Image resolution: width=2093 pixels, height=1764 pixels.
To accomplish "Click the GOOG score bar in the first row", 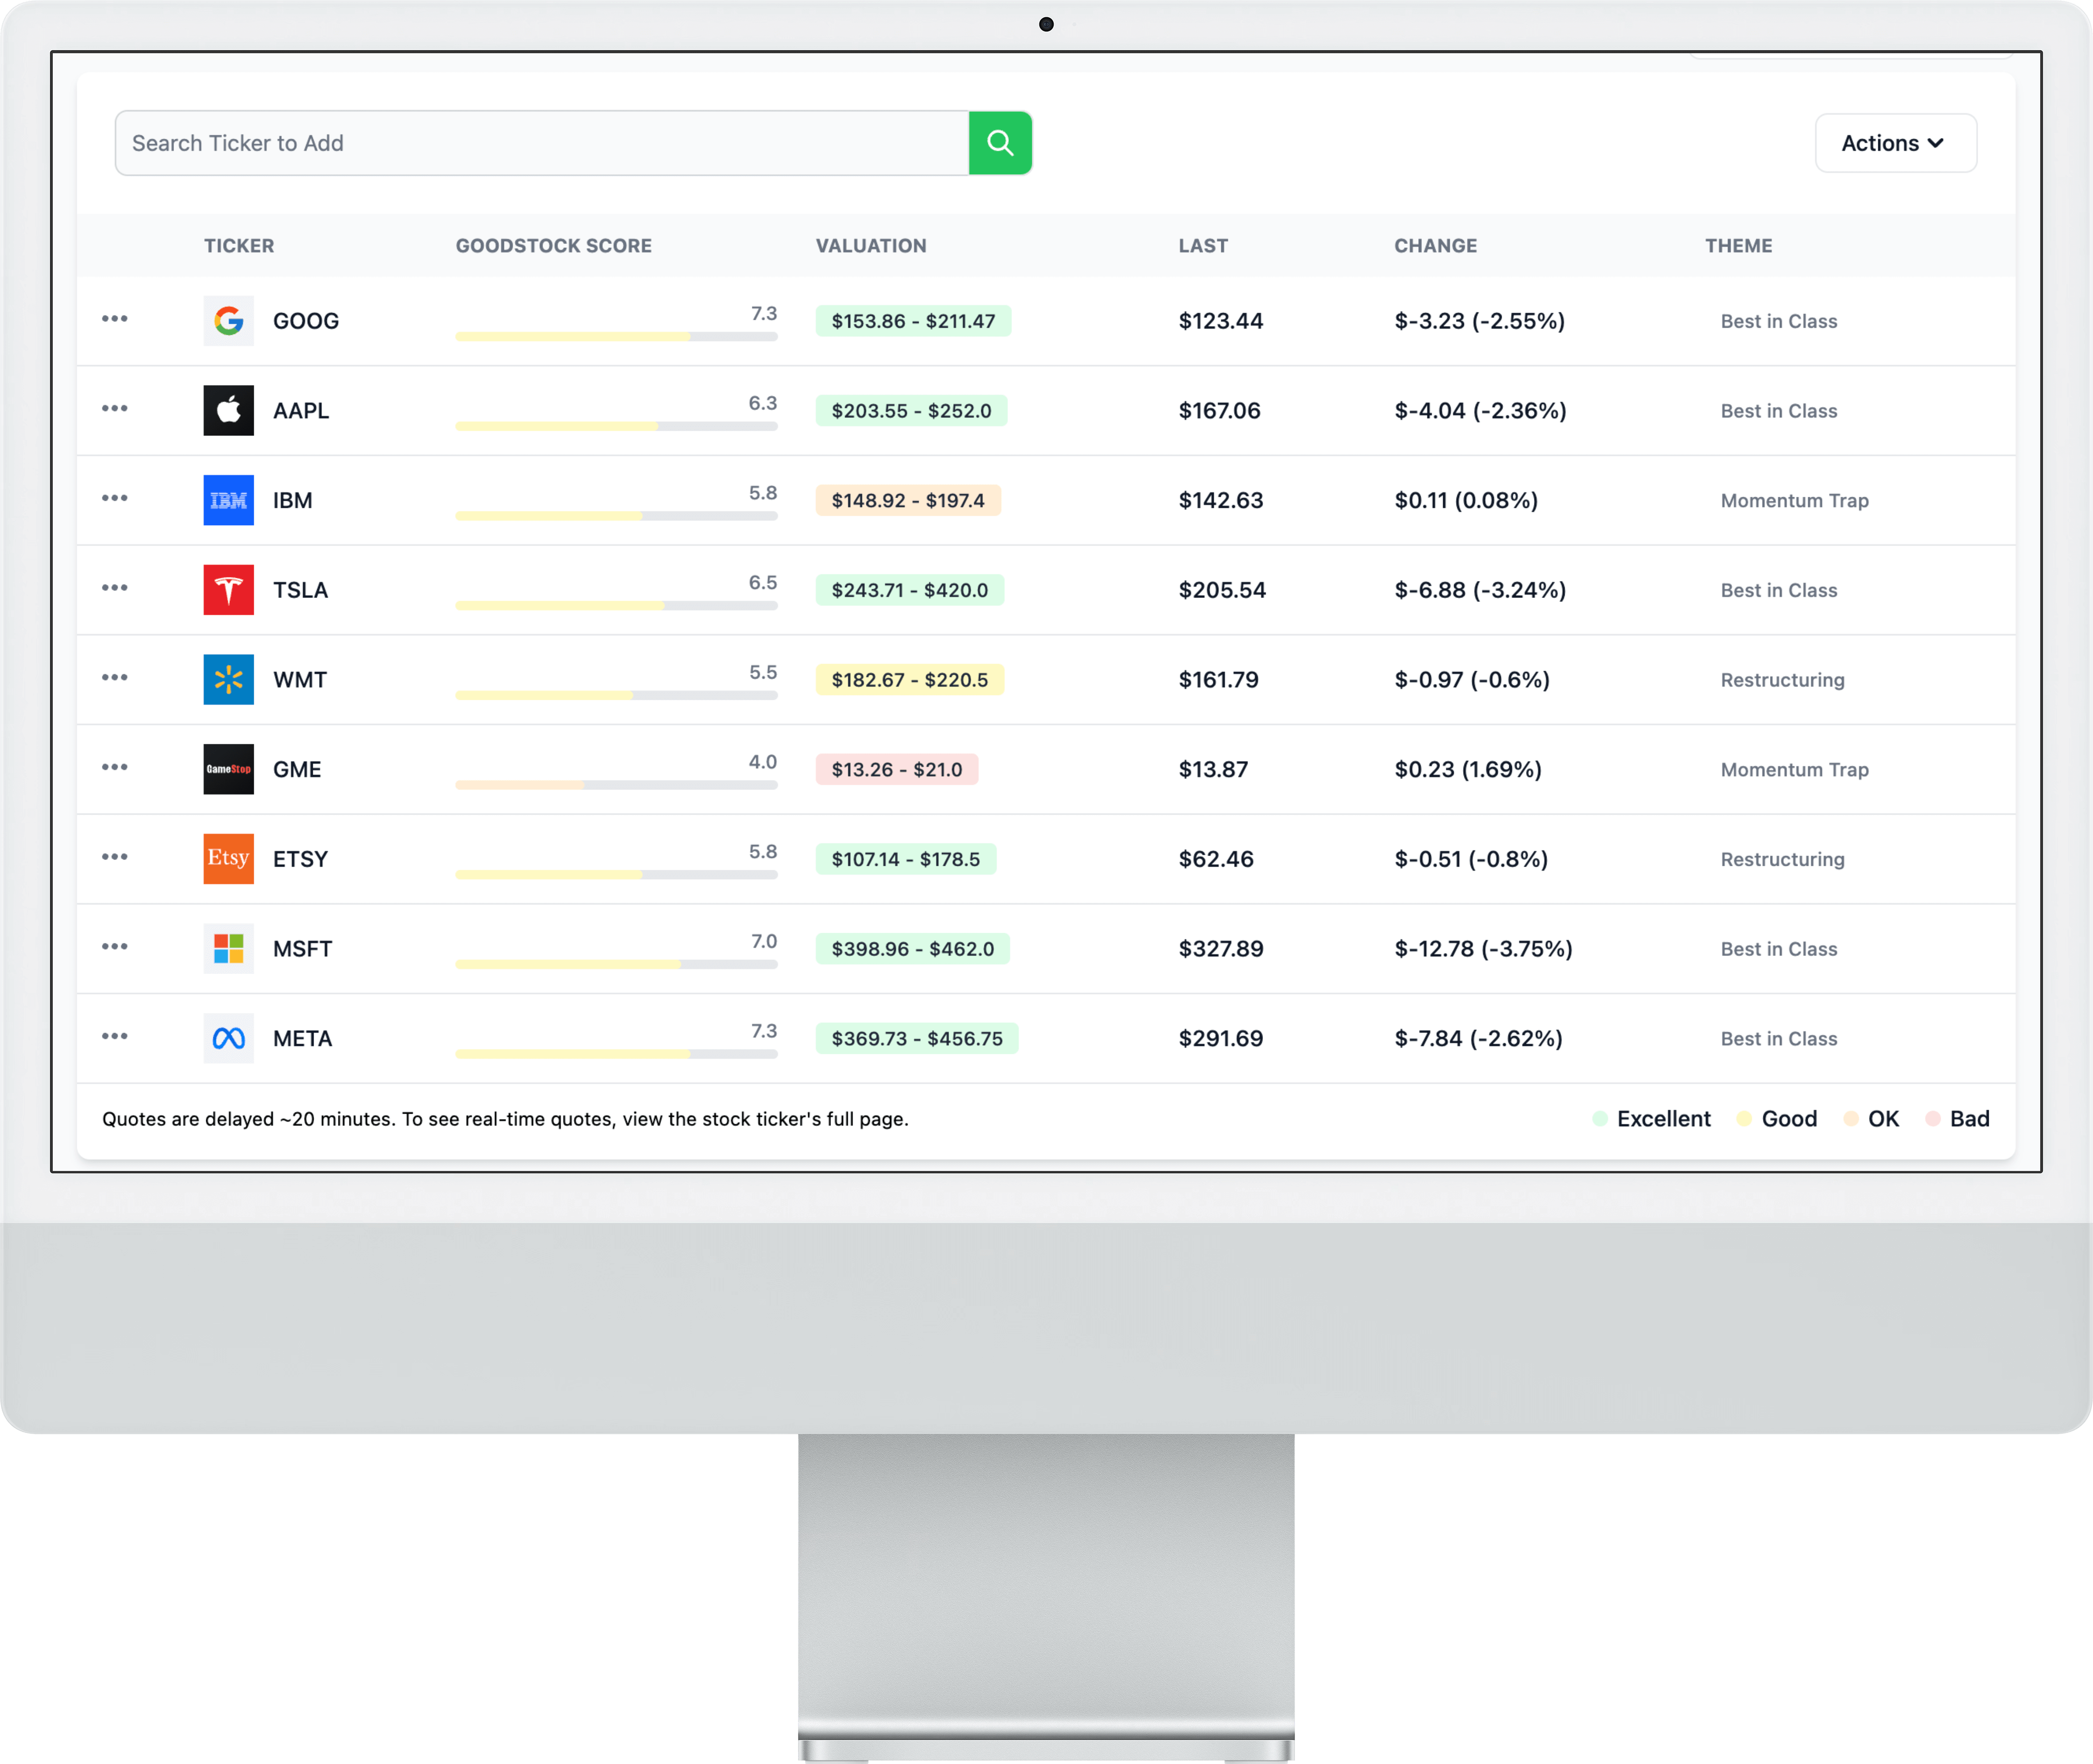I will [616, 337].
